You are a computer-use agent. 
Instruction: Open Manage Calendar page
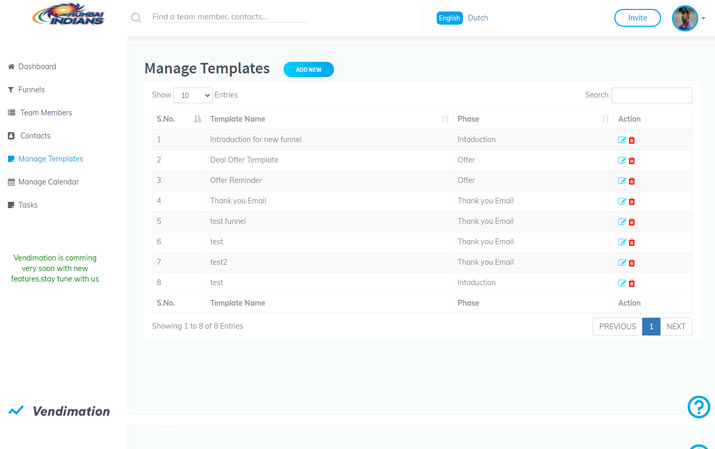click(x=43, y=182)
